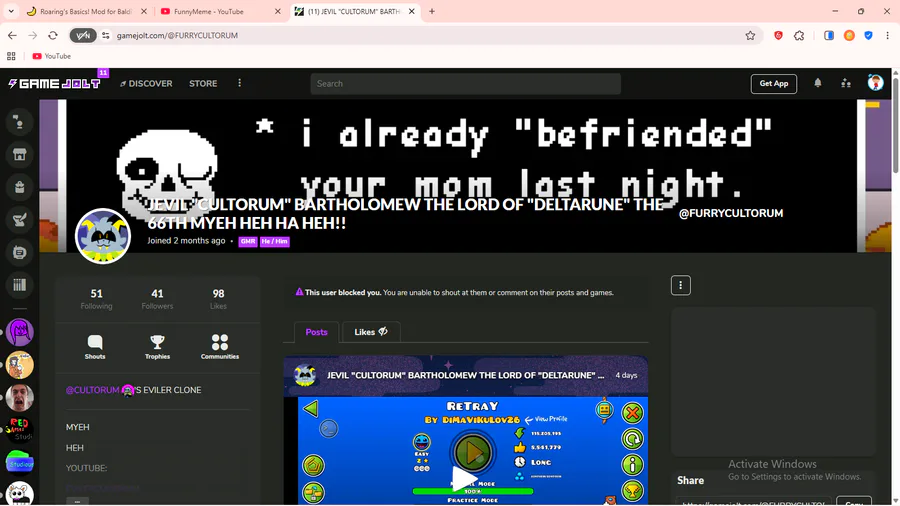Open the sidebar backpack icon
Image resolution: width=900 pixels, height=506 pixels.
[20, 187]
